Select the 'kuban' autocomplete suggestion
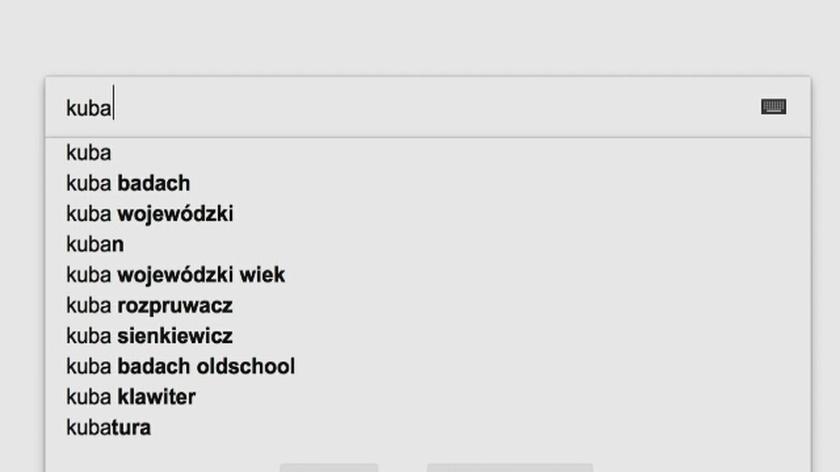The width and height of the screenshot is (840, 472). [95, 244]
